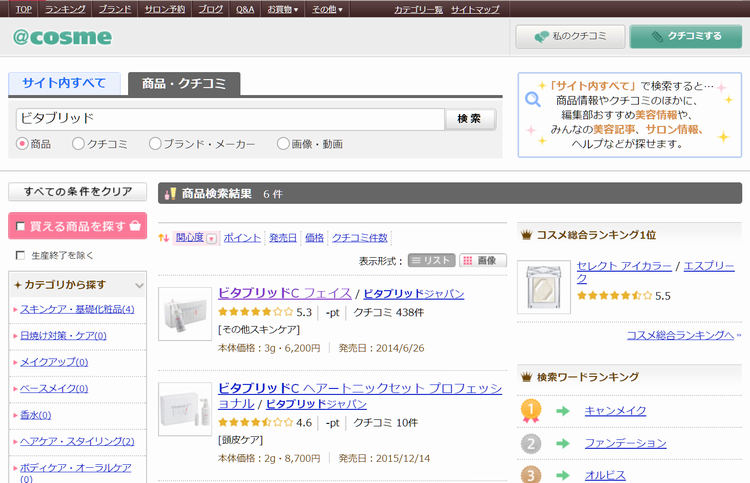Click the rank 2 medal icon

[530, 444]
